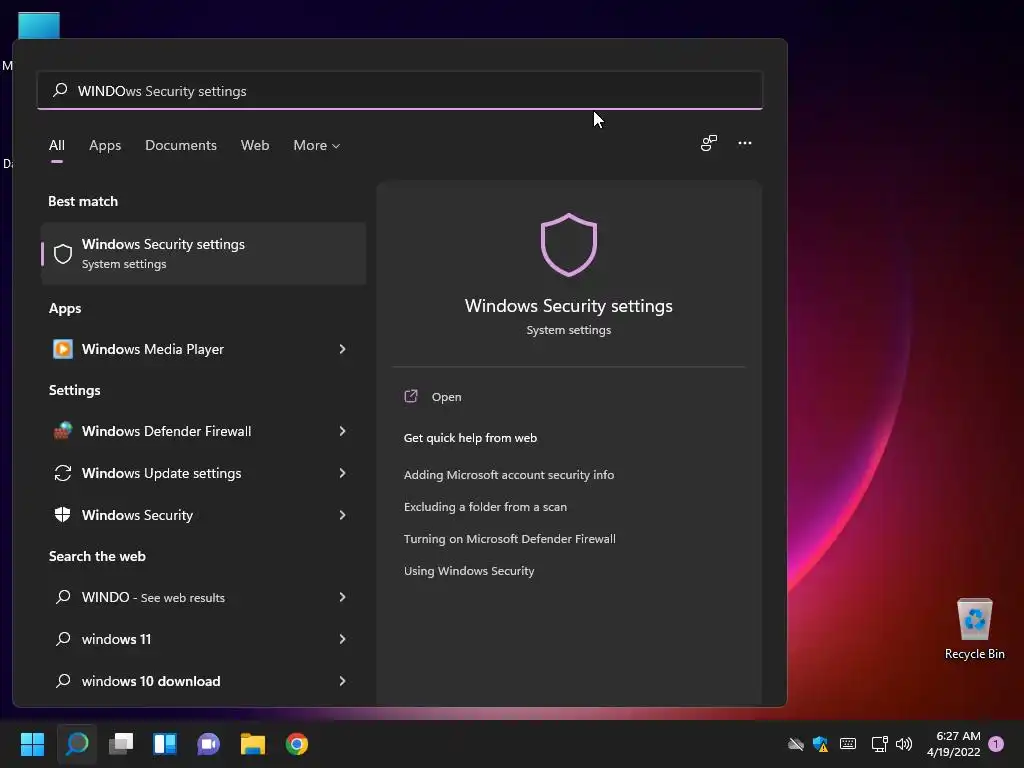1024x768 pixels.
Task: Expand Windows Defender Firewall result chevron
Action: [x=342, y=431]
